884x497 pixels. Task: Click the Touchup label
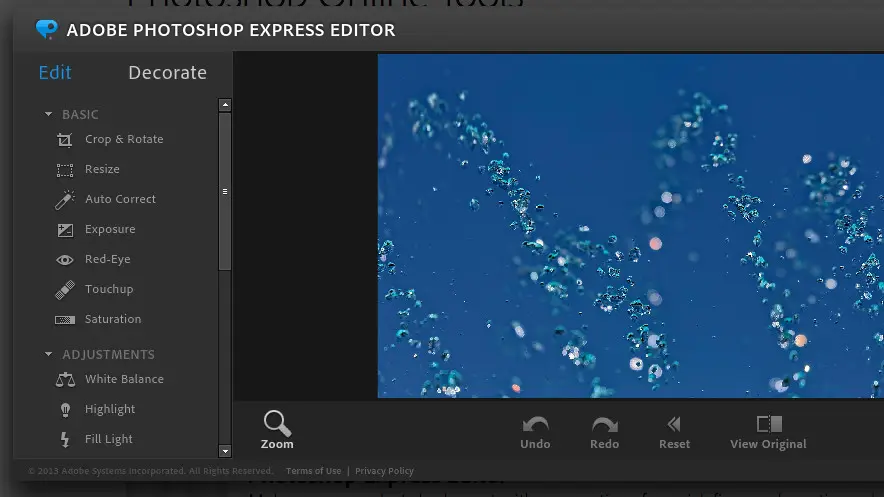109,289
